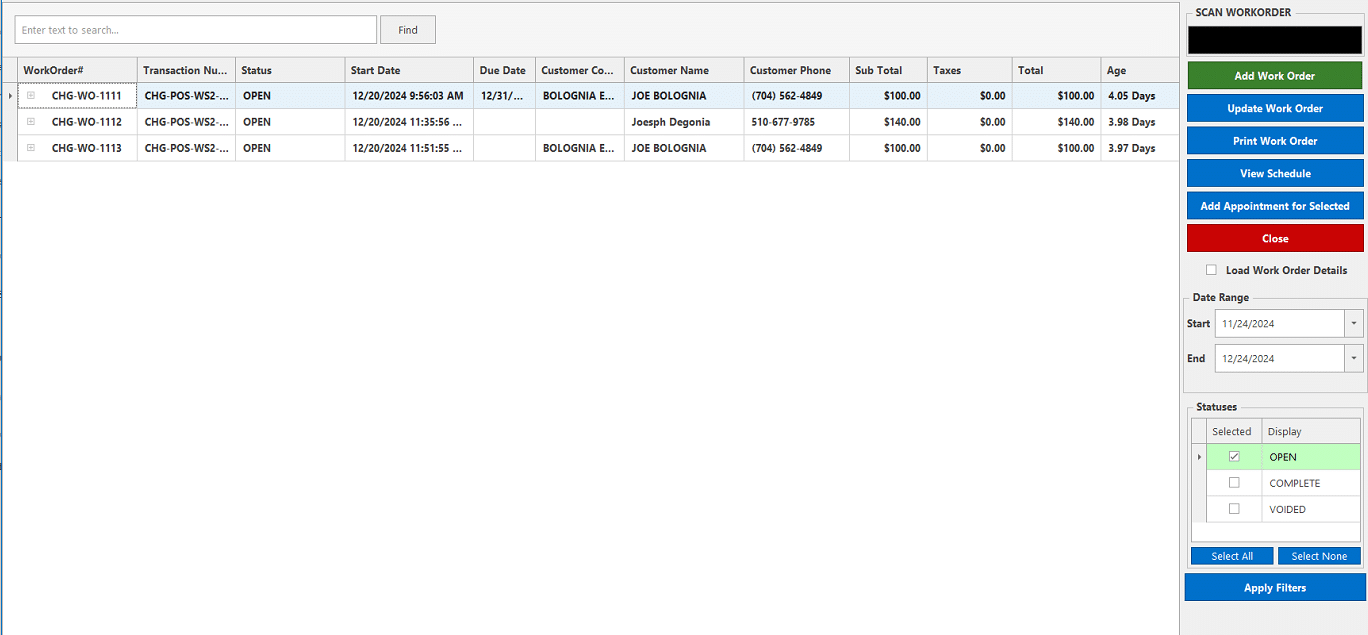The image size is (1368, 635).
Task: Click the 4.05 Days age cell
Action: pyautogui.click(x=1139, y=96)
